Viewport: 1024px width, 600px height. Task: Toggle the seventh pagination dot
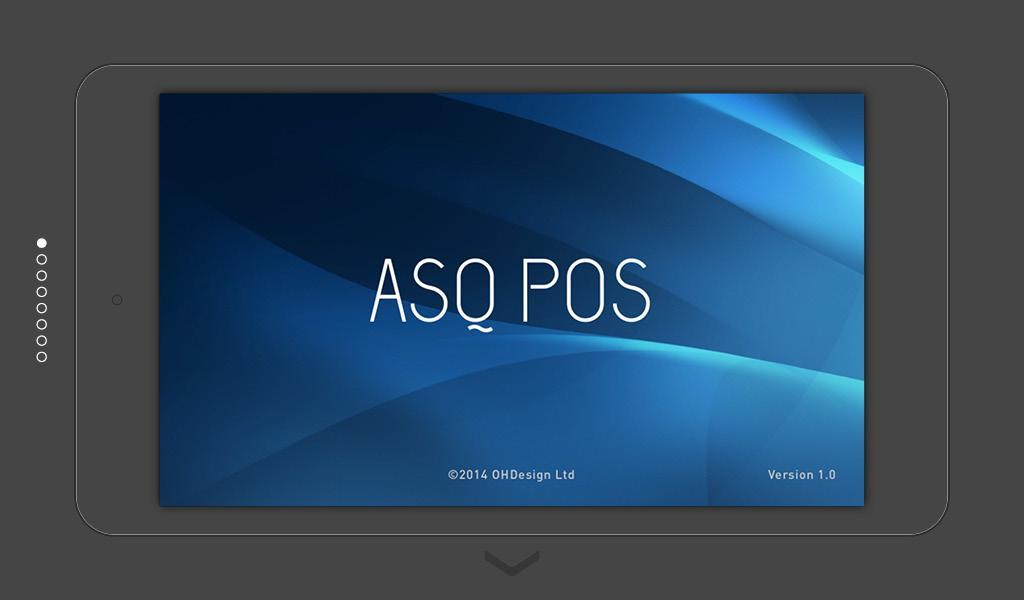40,338
